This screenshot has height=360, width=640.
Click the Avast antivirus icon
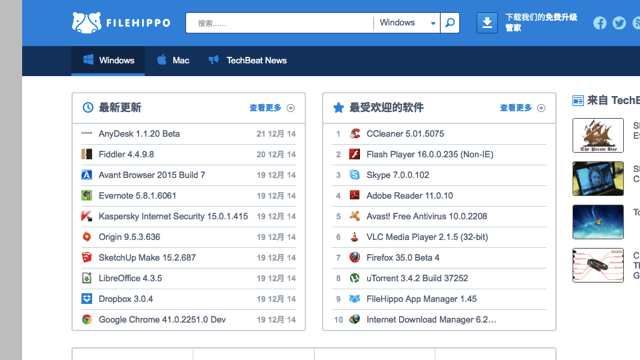click(x=355, y=216)
